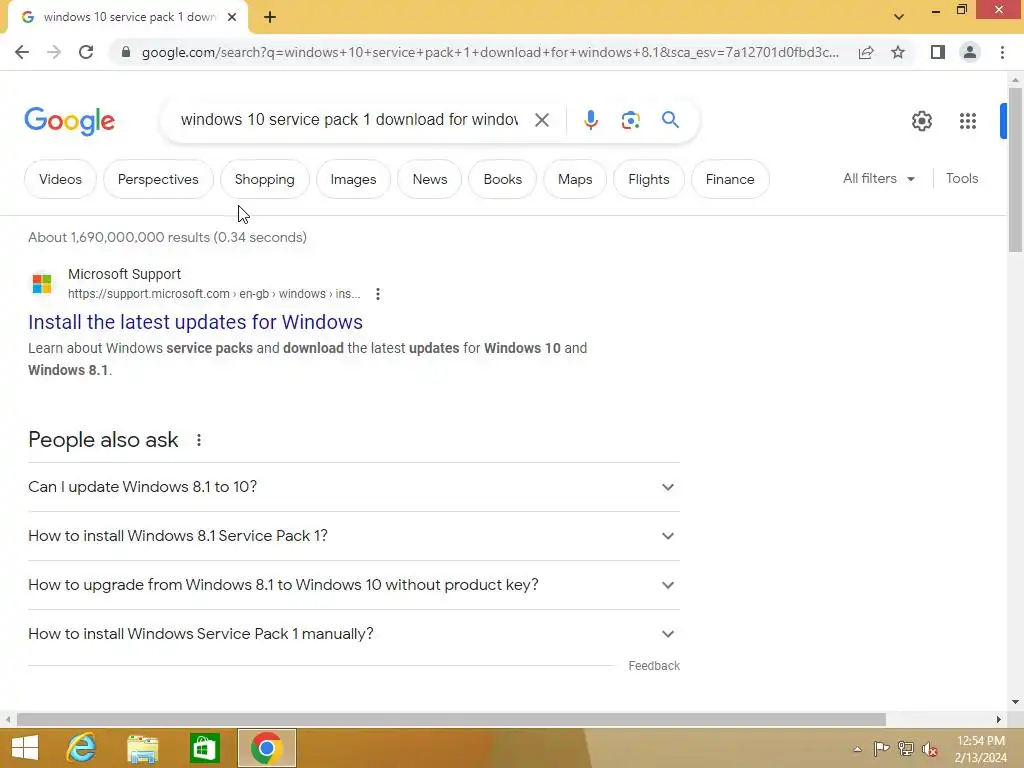This screenshot has width=1024, height=768.
Task: Click Chrome icon in taskbar
Action: tap(266, 748)
